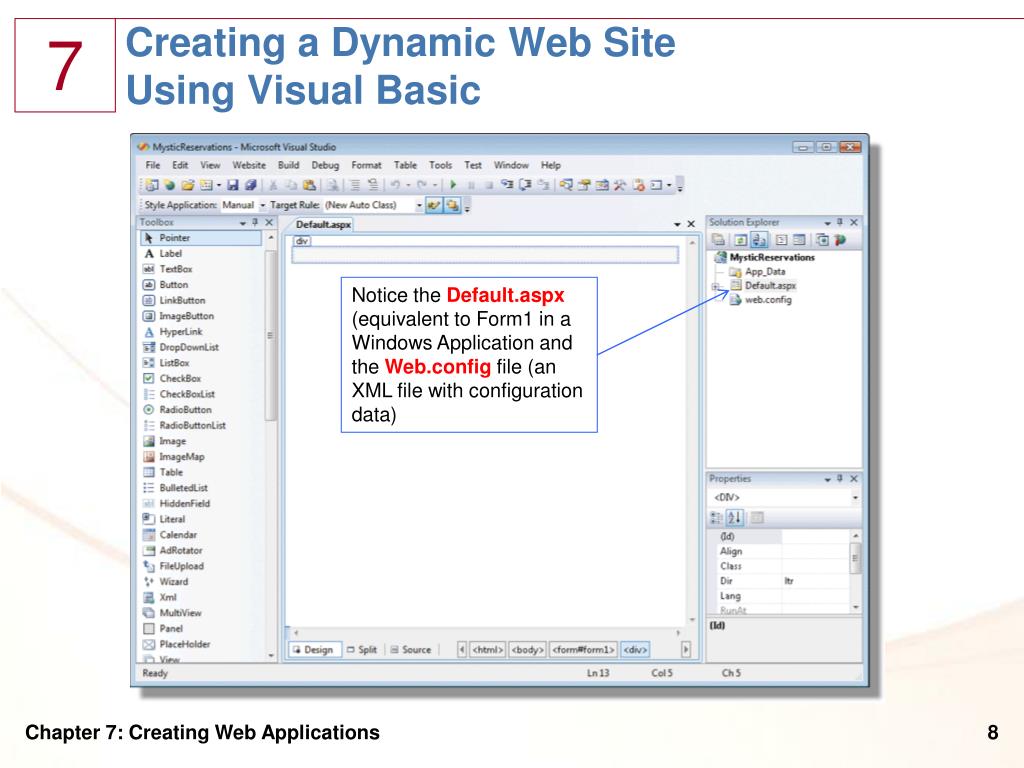Select the <body> tag in the tag navigator

pos(528,650)
